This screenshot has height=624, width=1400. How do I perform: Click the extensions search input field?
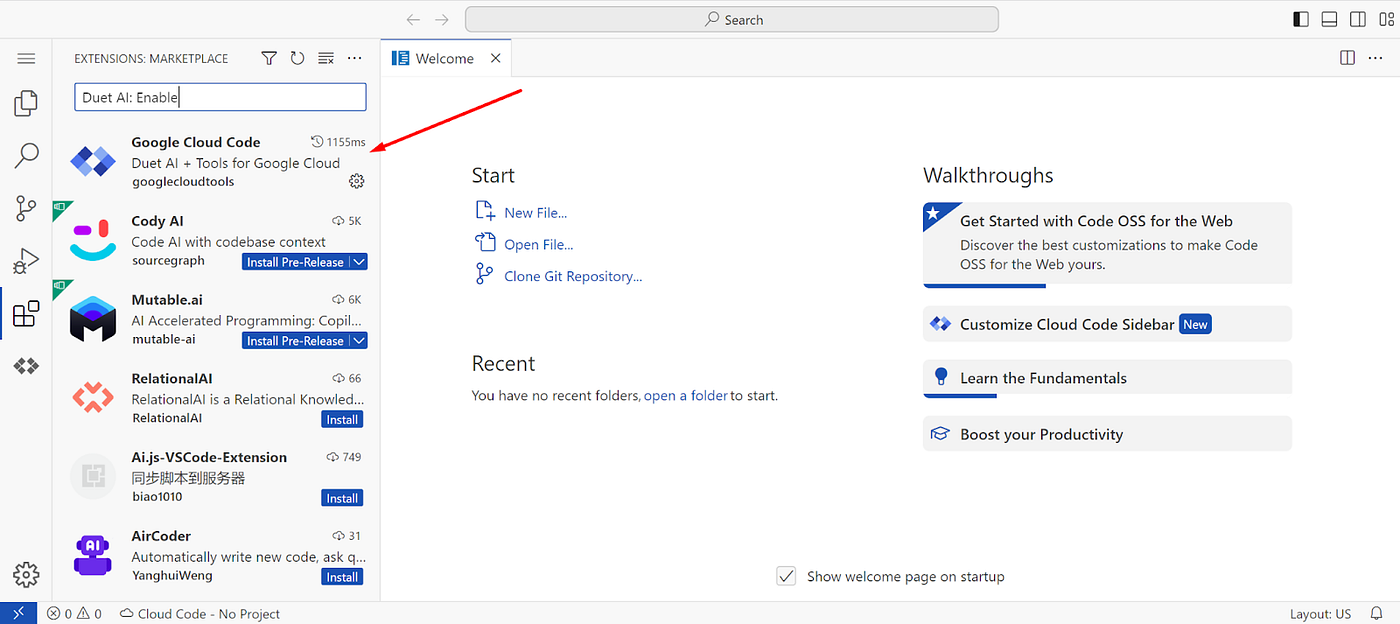click(220, 97)
